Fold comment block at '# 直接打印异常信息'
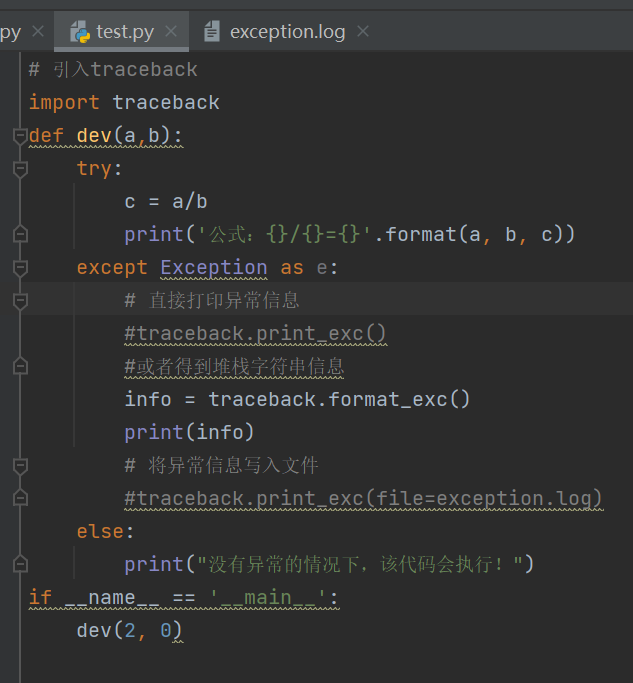 click(x=20, y=301)
